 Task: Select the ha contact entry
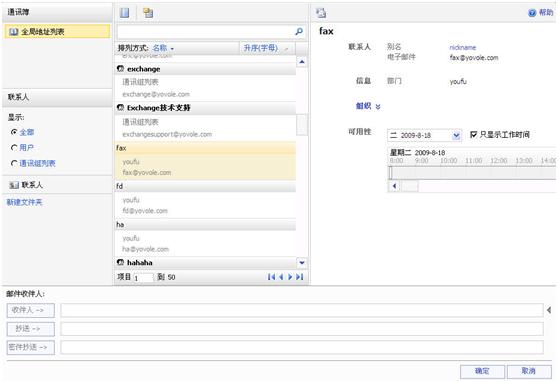[x=206, y=237]
